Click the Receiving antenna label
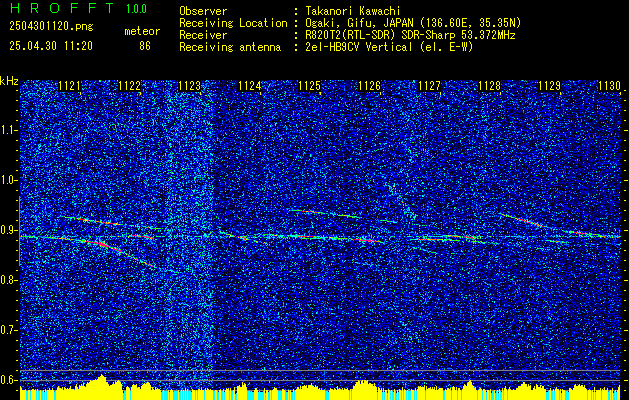 tap(230, 47)
